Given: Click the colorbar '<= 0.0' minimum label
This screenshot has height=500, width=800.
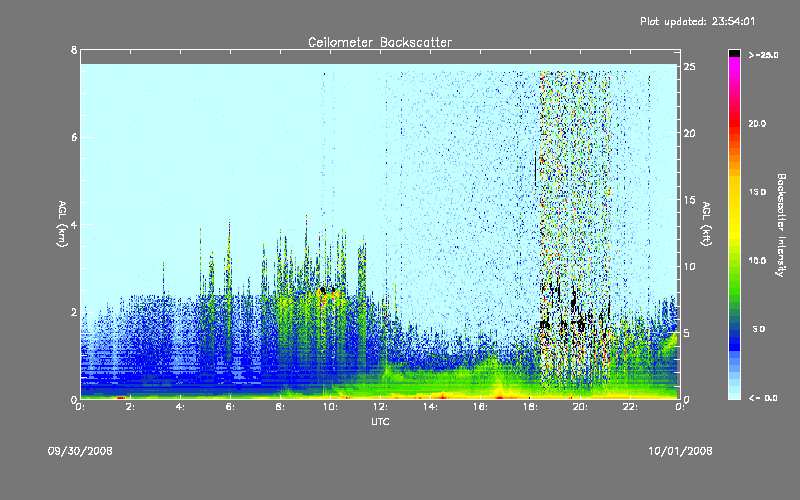Looking at the screenshot, I should (x=763, y=398).
